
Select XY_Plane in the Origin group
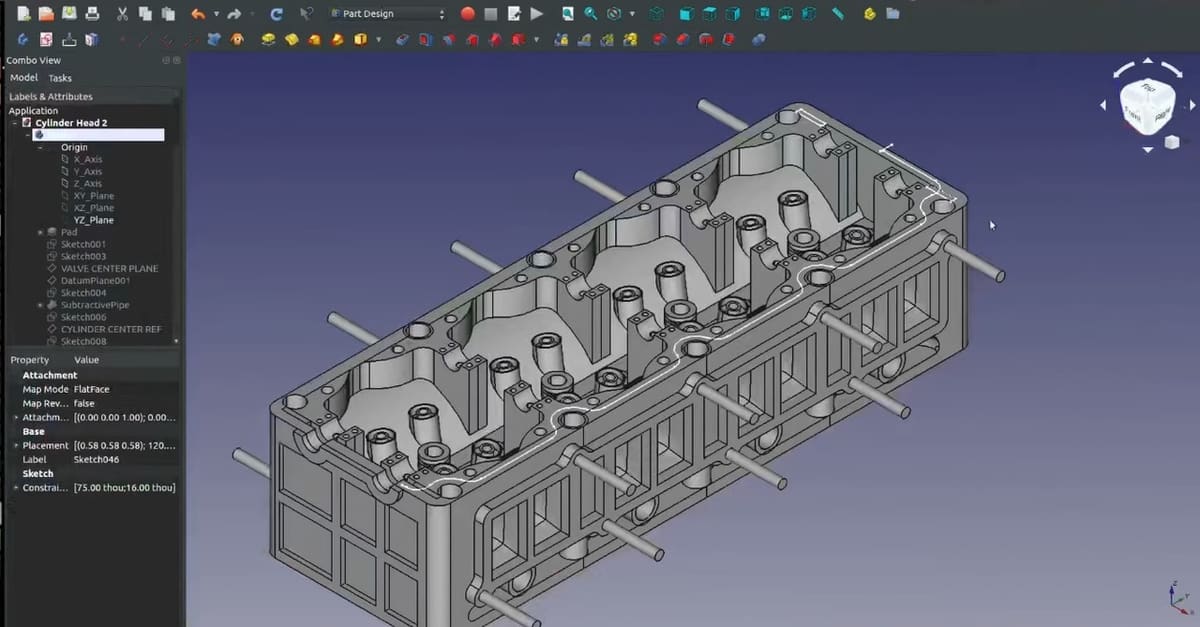point(93,196)
